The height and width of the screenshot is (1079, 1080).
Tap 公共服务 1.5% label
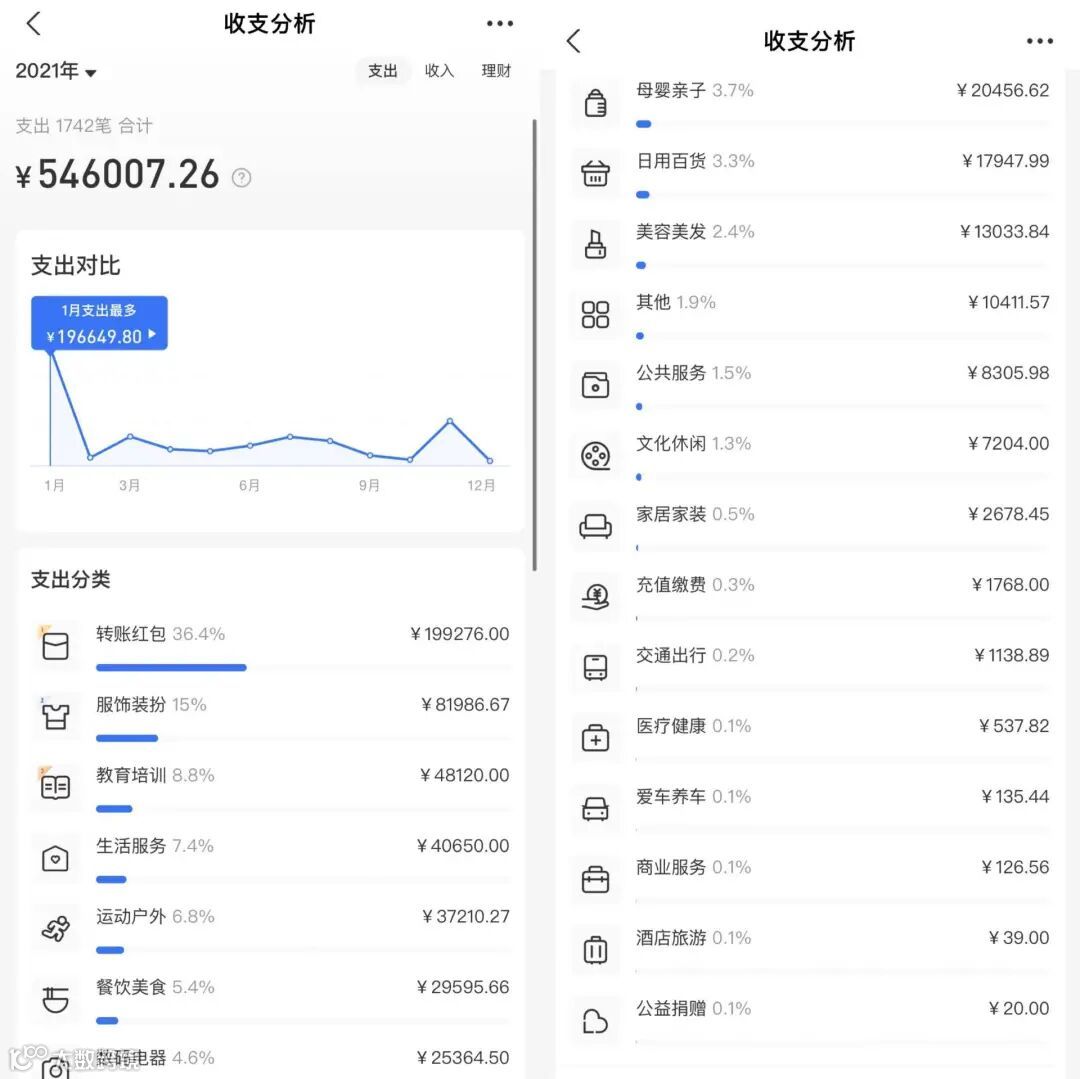(x=693, y=373)
